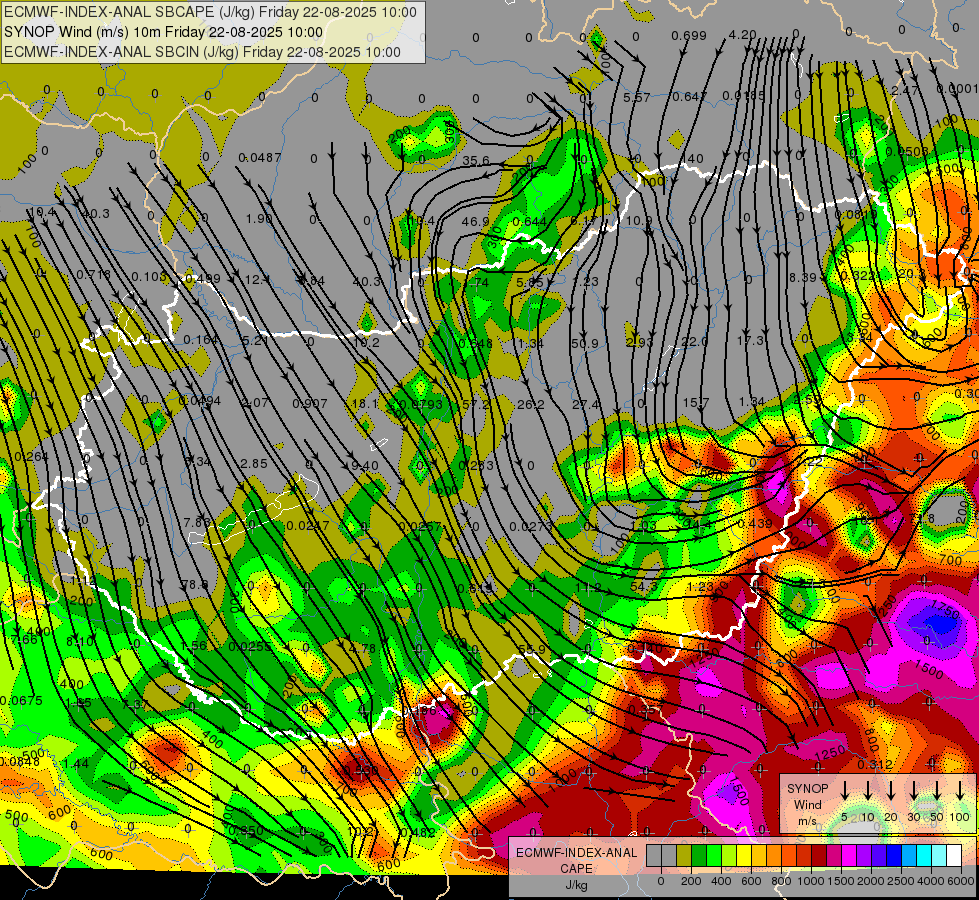Click the map value 1.90
979x900 pixels.
(x=259, y=219)
